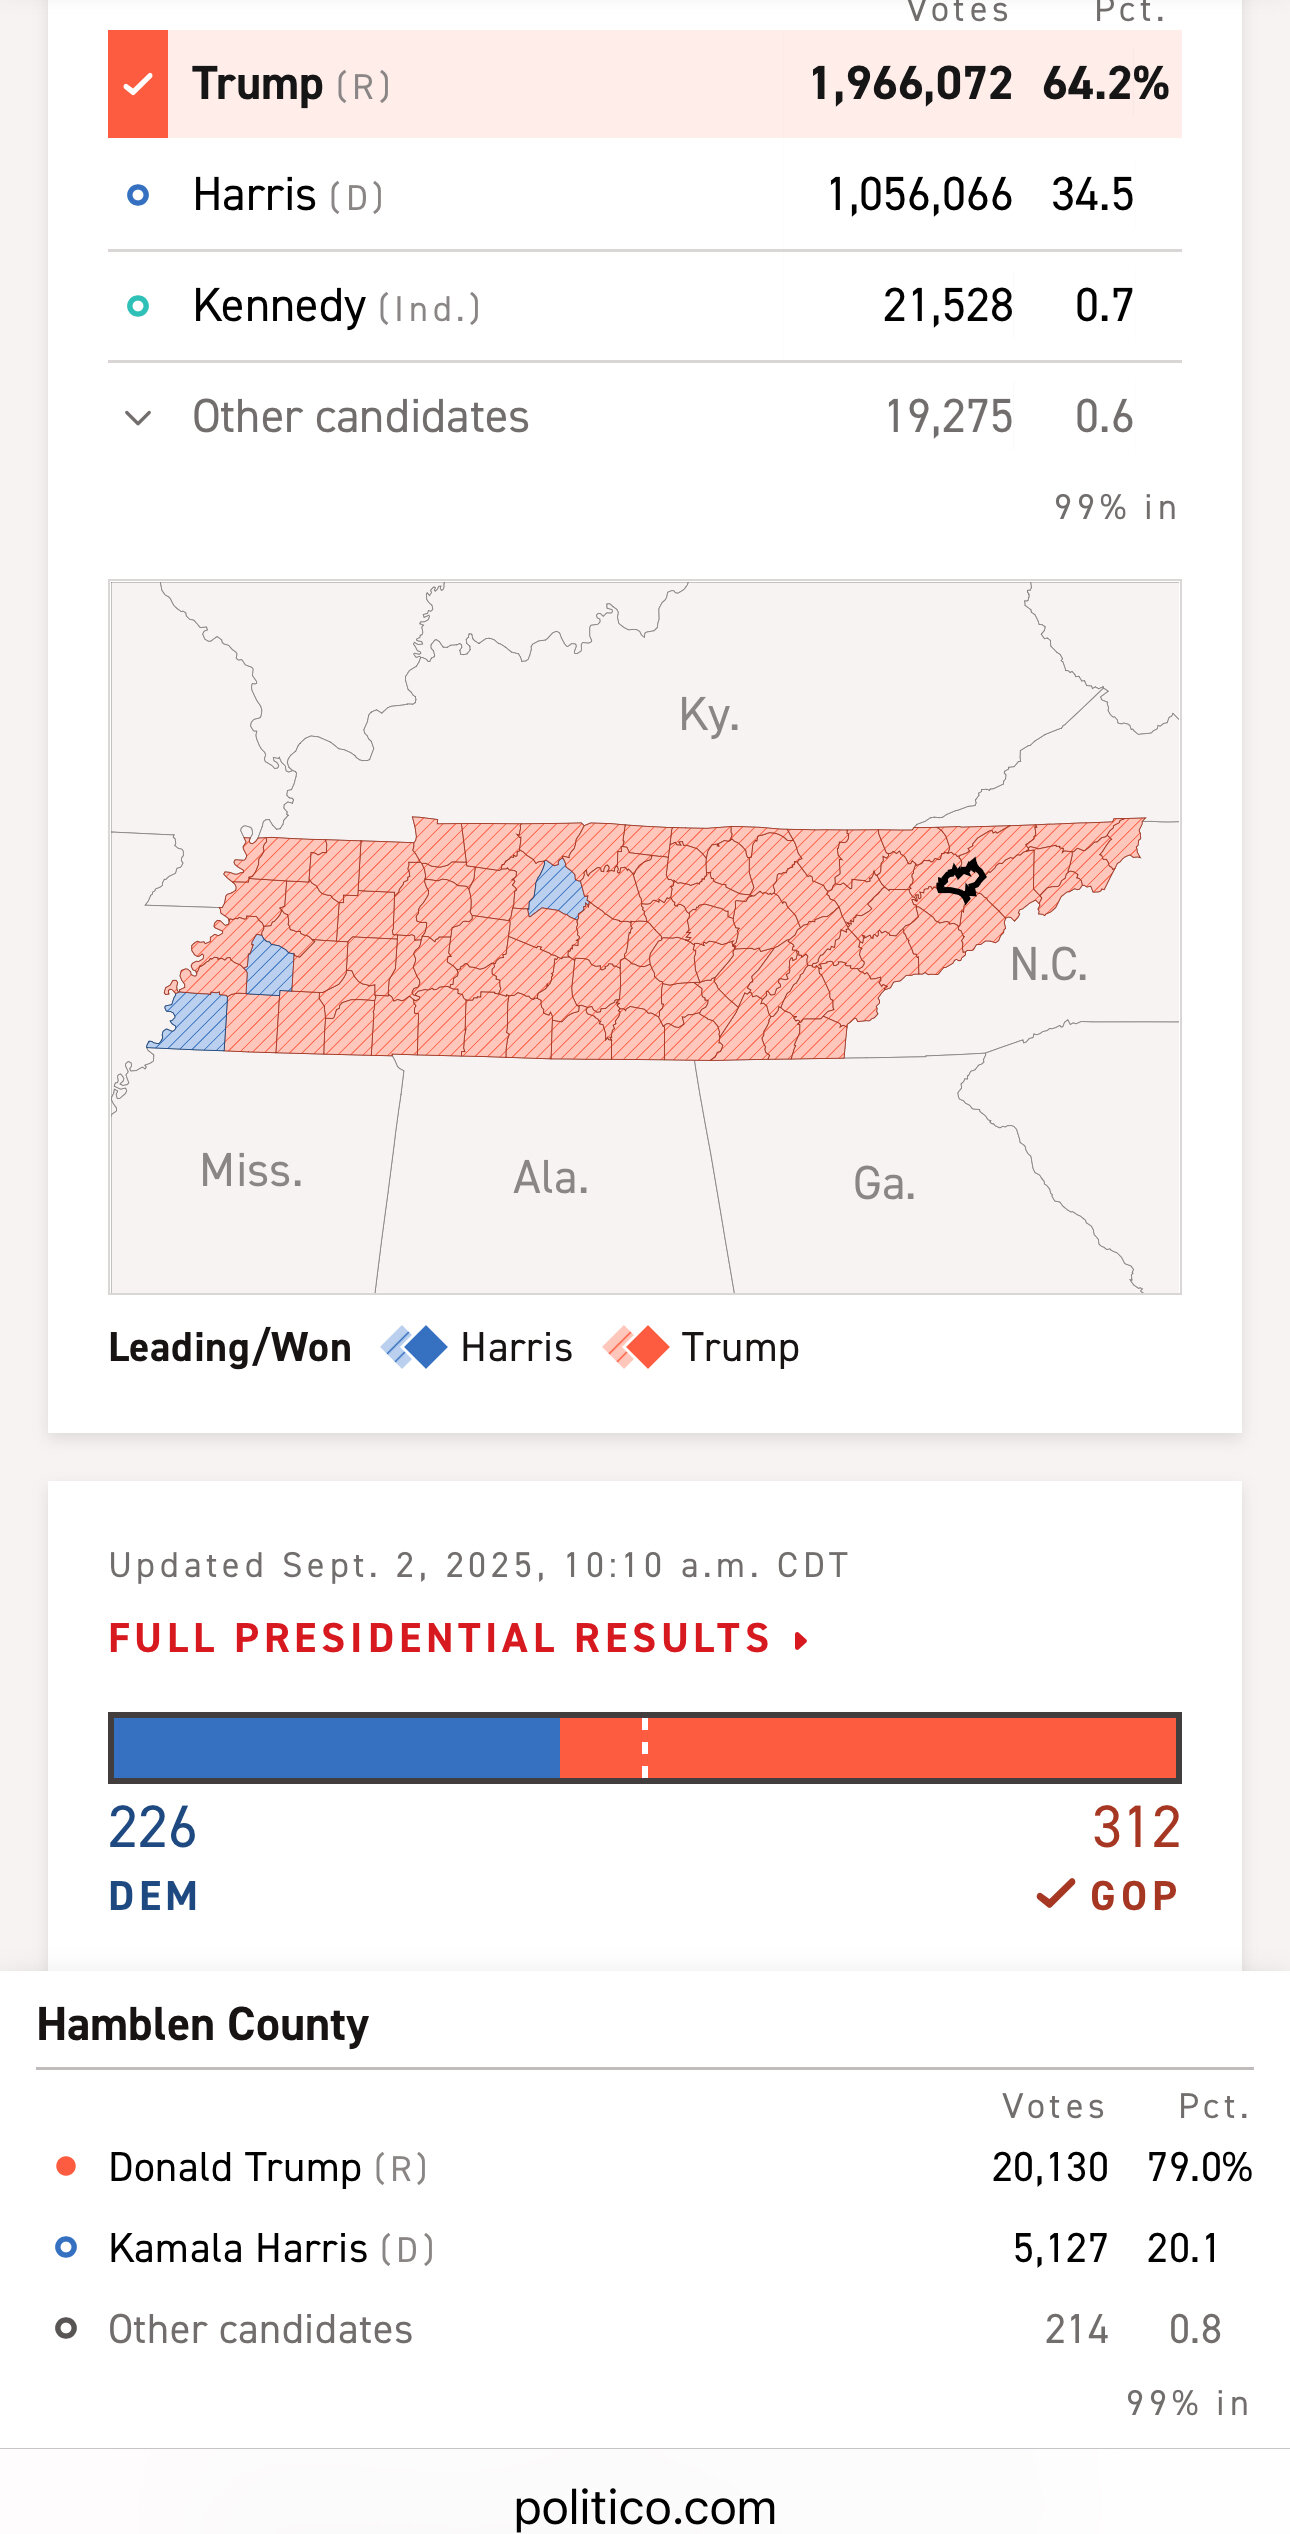Click the Harris legend diamond swatch
Screen dimensions: 1290x2534
(414, 1347)
